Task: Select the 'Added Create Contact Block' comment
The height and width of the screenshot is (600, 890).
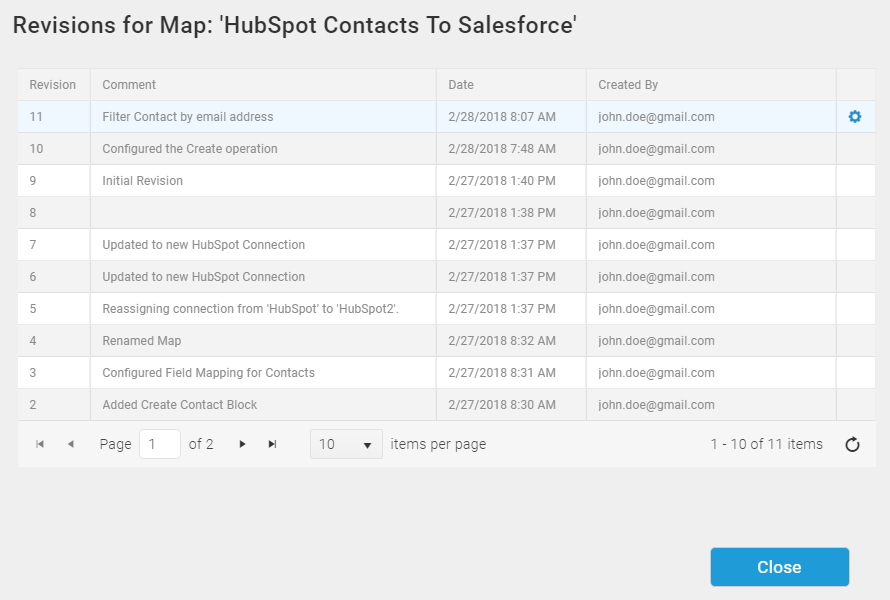Action: click(180, 405)
